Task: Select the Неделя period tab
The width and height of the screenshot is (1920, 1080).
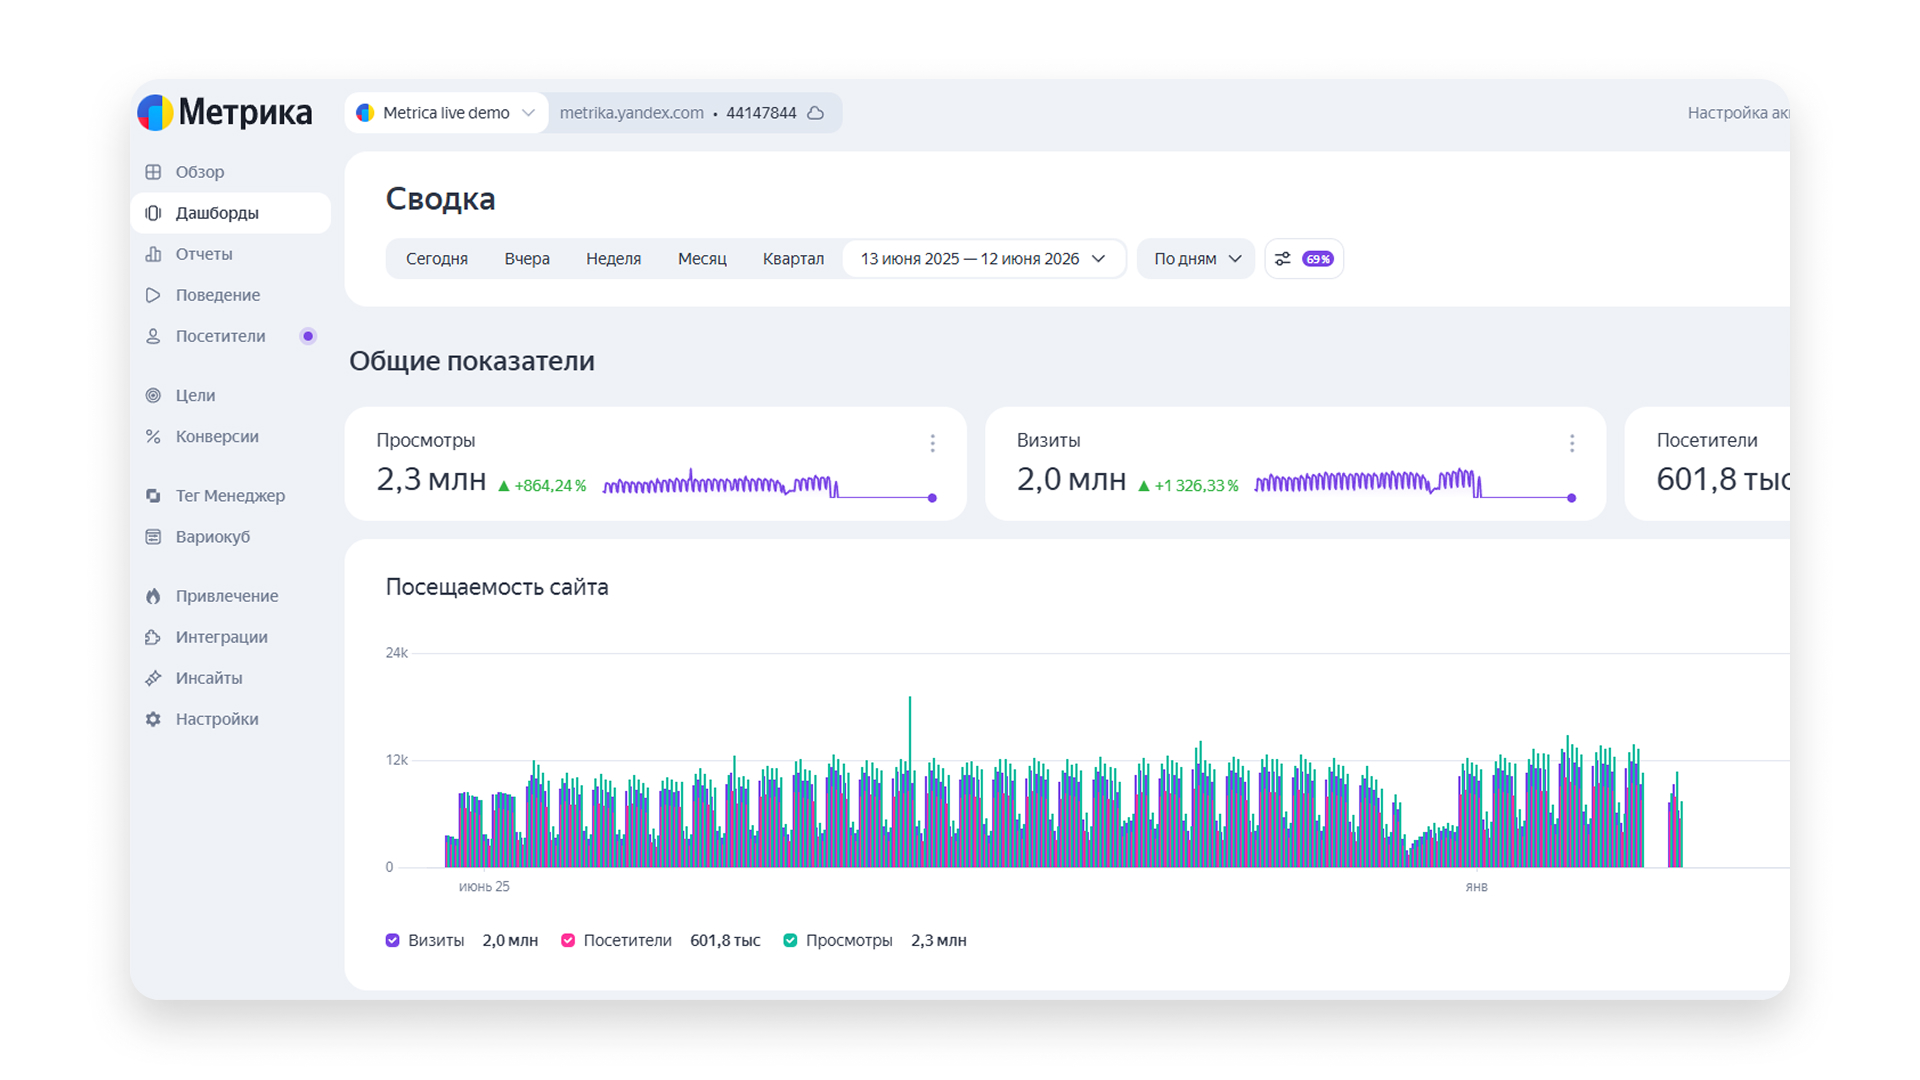Action: click(613, 259)
